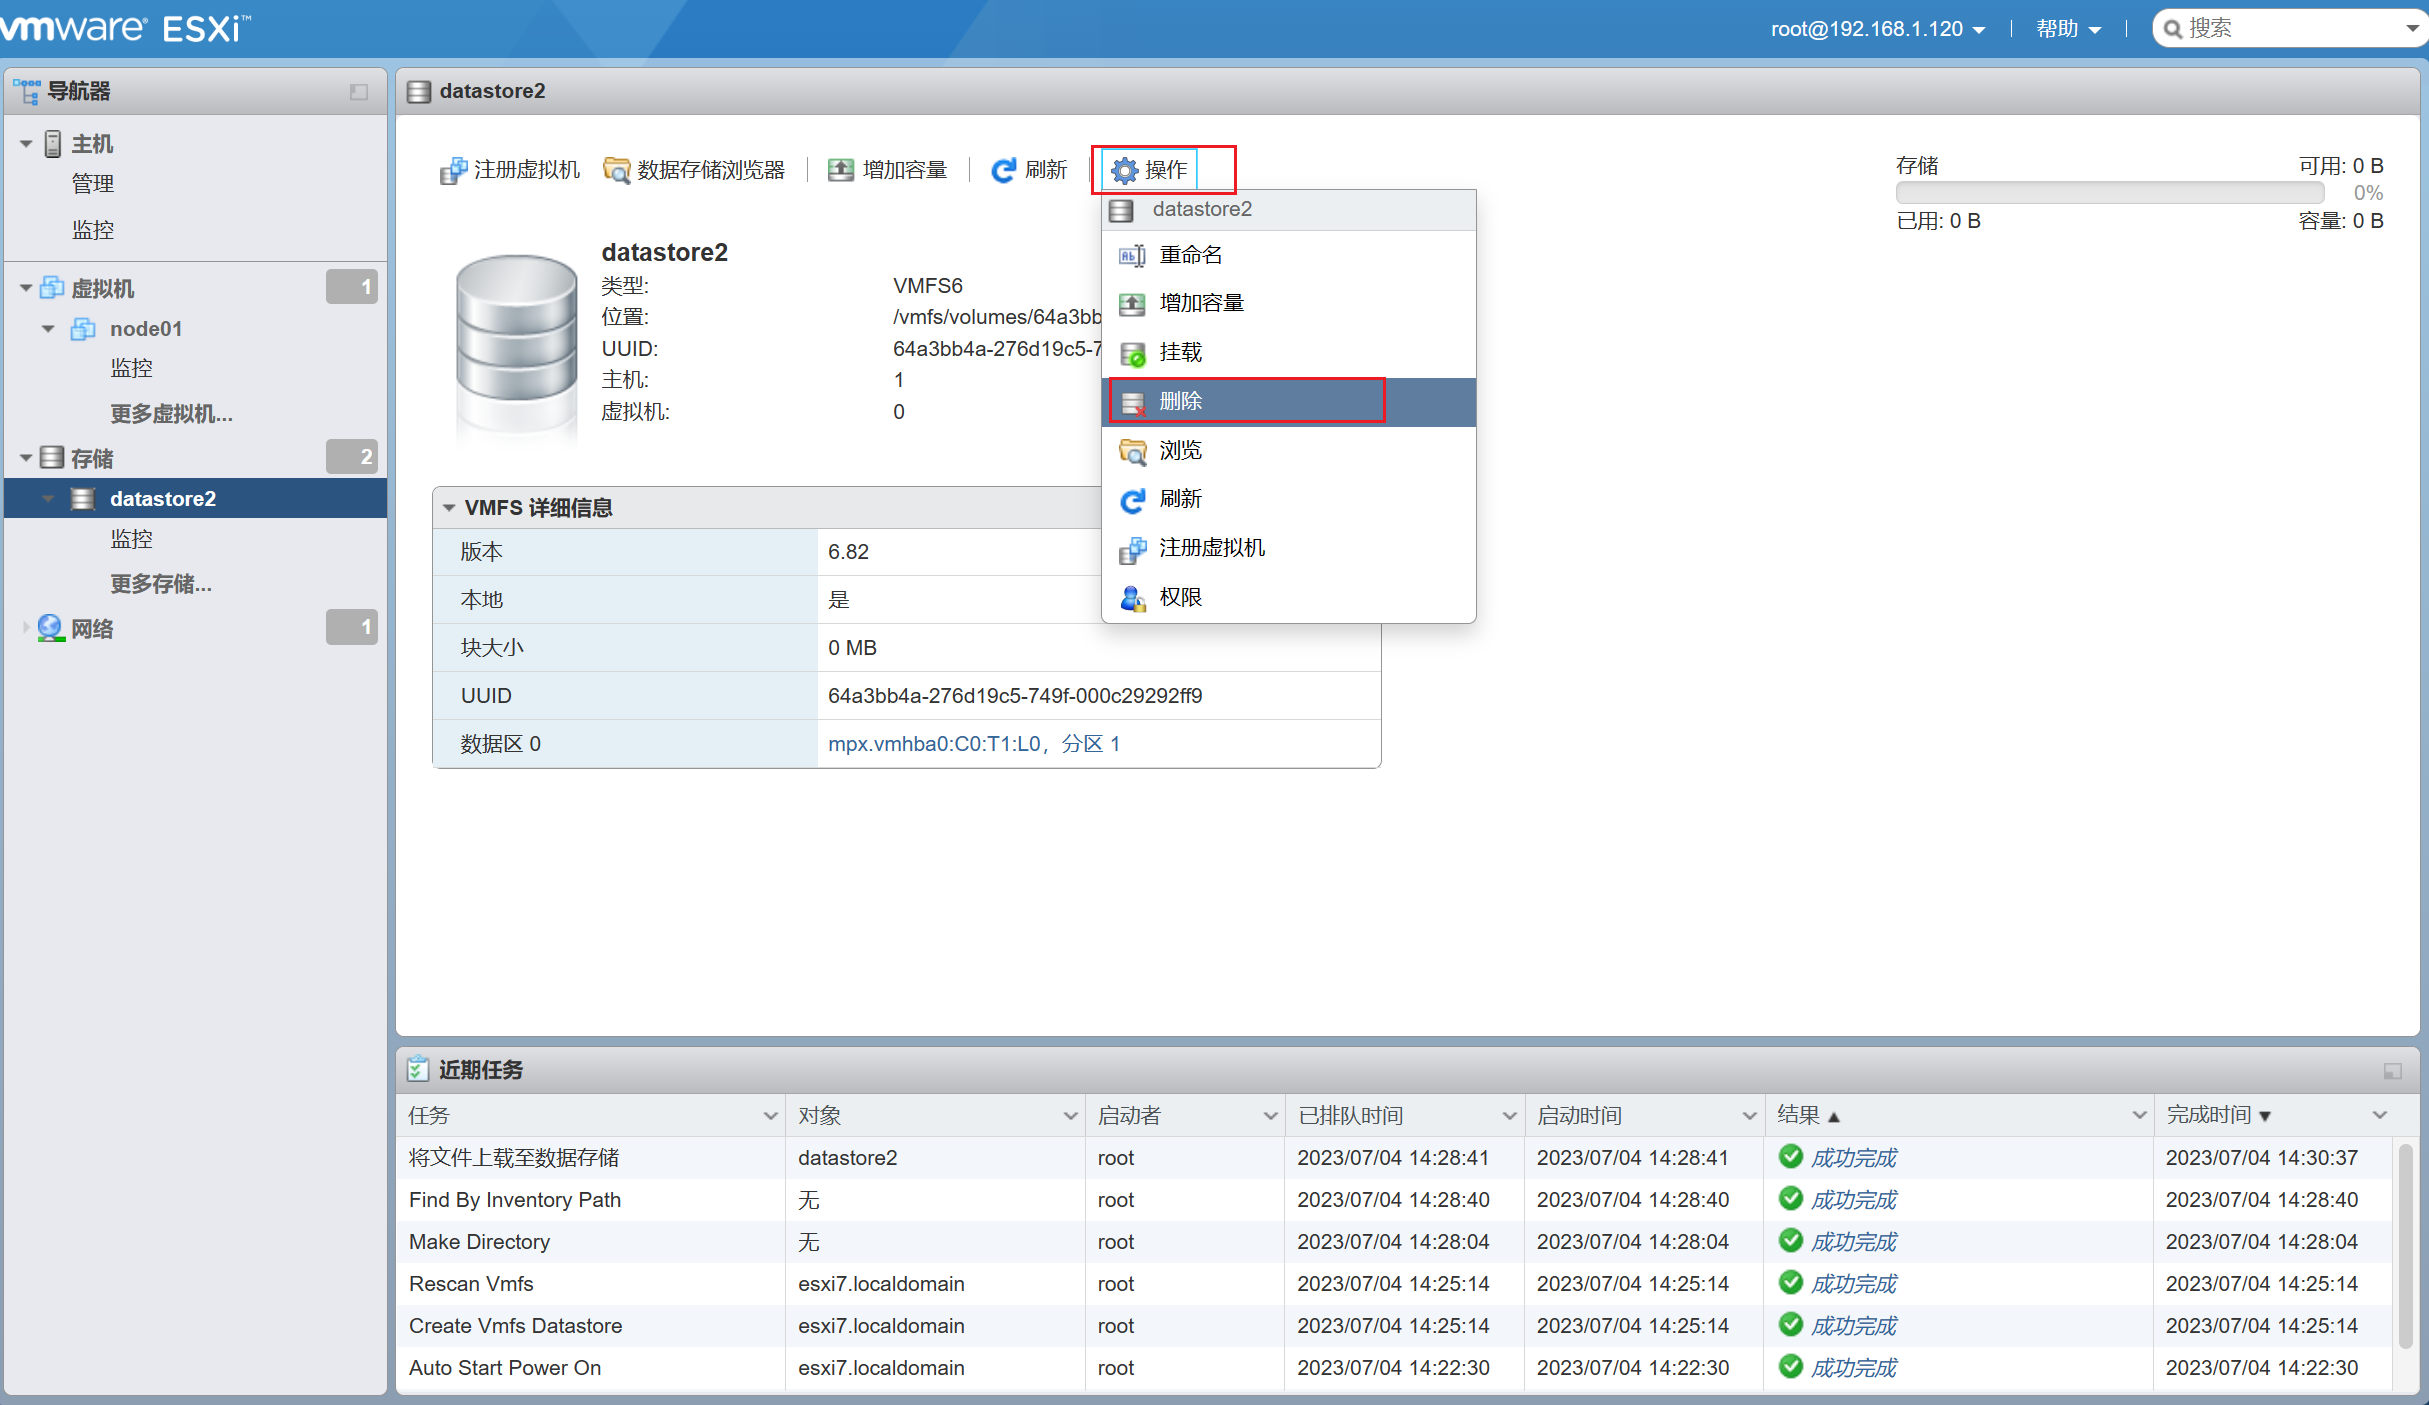Click the Refresh icon in toolbar
The width and height of the screenshot is (2429, 1405).
pos(1003,171)
